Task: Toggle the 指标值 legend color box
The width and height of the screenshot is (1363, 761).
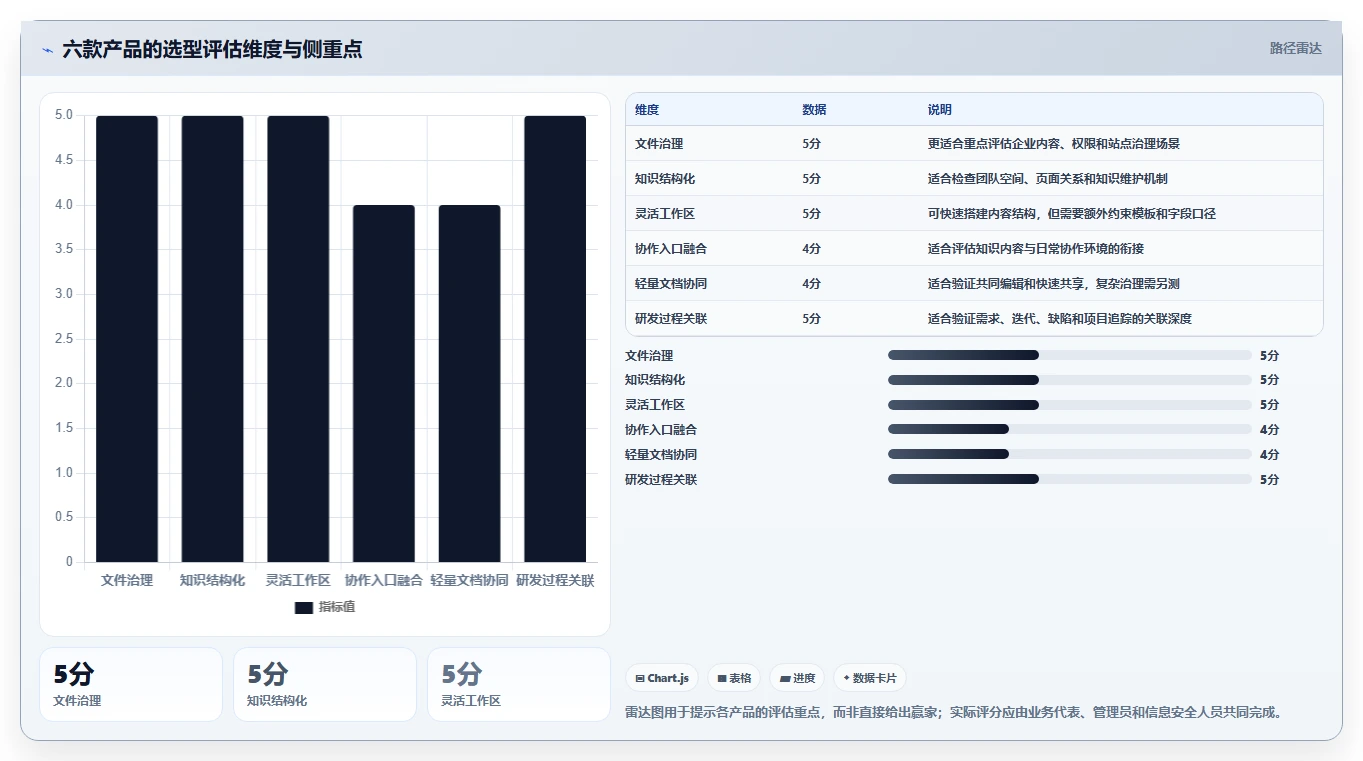Action: coord(304,607)
